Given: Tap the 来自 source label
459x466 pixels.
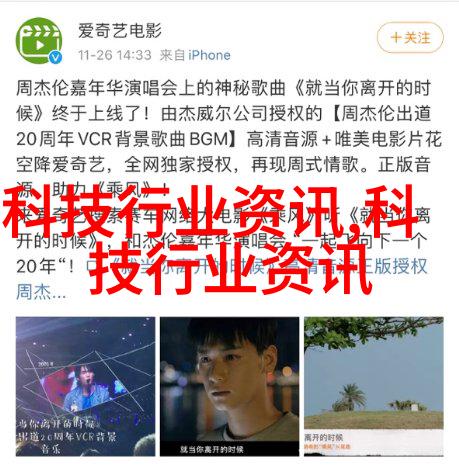Looking at the screenshot, I should click(172, 55).
